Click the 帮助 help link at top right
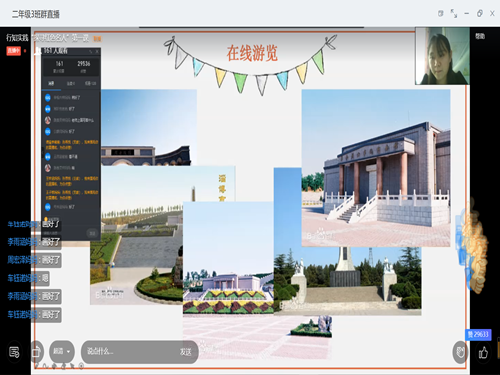The image size is (500, 375). click(x=480, y=36)
